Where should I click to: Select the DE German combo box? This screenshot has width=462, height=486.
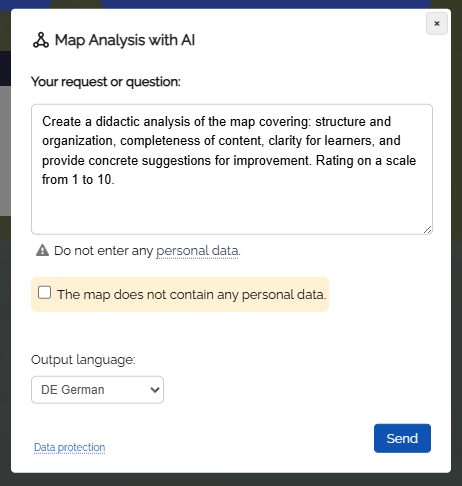click(97, 390)
